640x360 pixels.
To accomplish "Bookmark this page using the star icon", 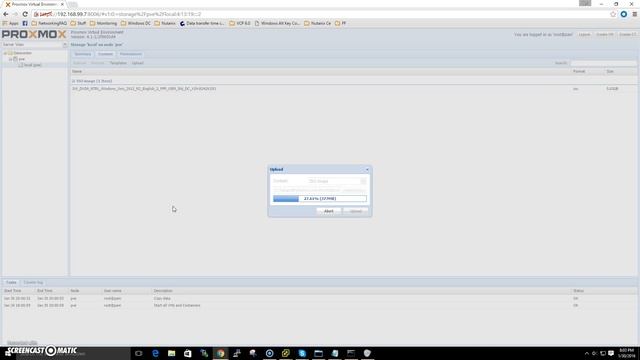I will click(613, 14).
